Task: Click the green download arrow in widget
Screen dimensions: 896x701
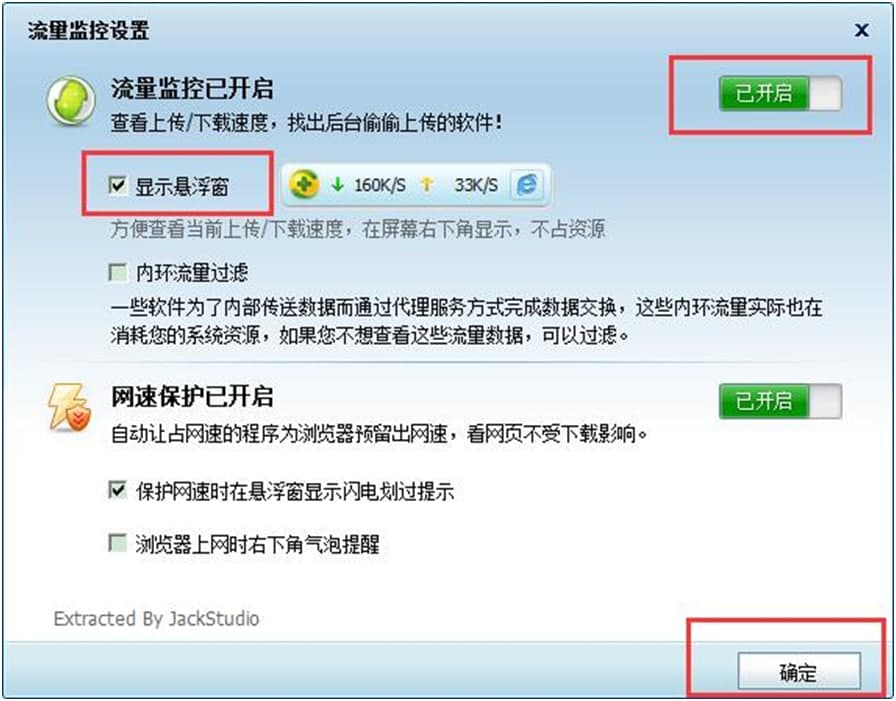Action: click(x=338, y=185)
